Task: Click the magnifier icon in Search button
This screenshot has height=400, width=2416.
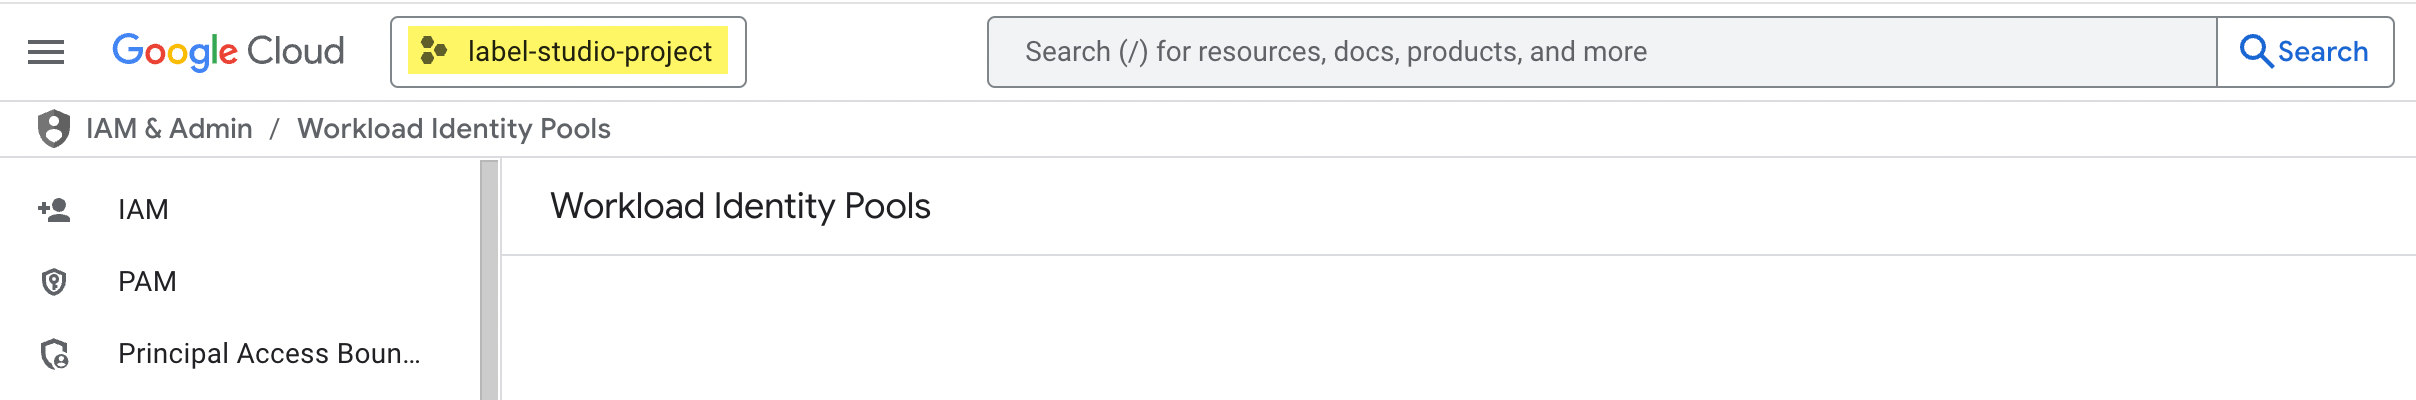Action: 2256,52
